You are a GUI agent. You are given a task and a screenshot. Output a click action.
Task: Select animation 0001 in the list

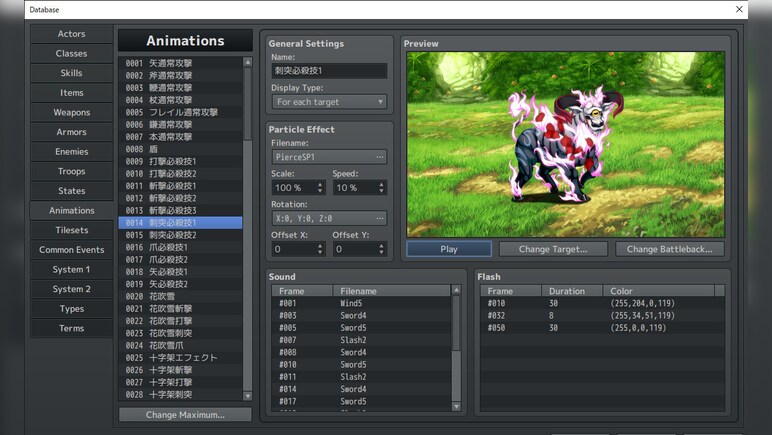(180, 63)
